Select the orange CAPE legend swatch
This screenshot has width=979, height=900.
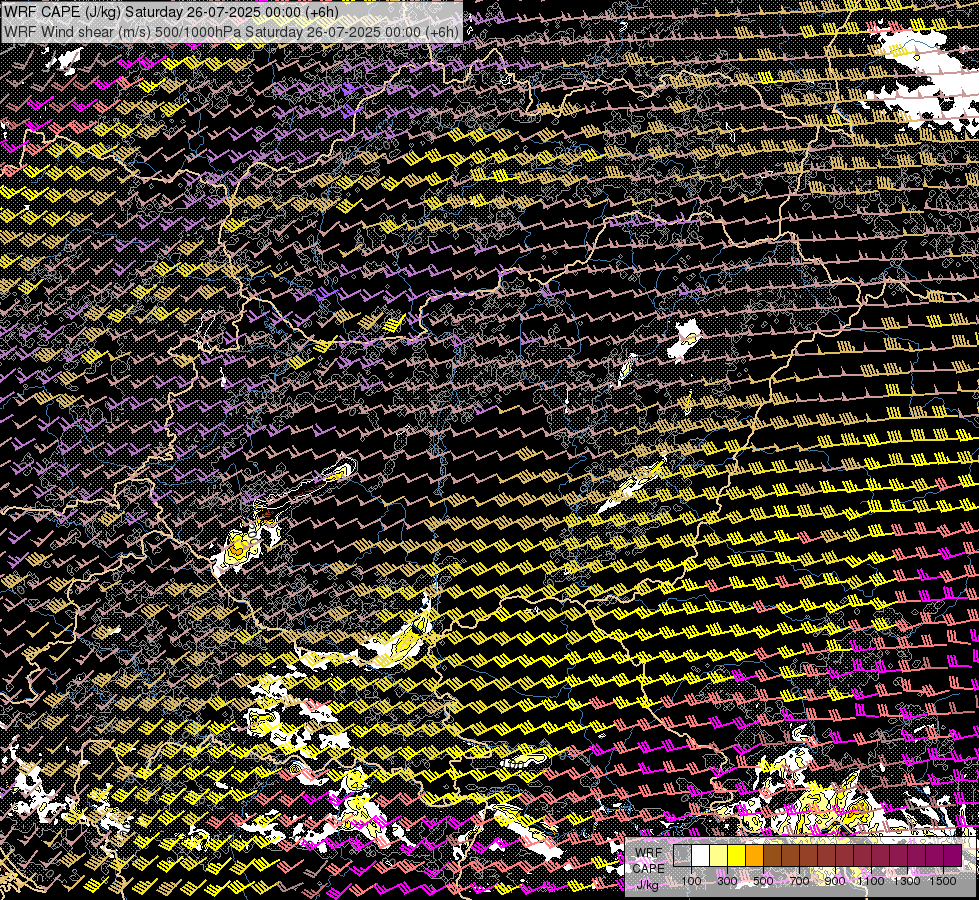coord(754,855)
